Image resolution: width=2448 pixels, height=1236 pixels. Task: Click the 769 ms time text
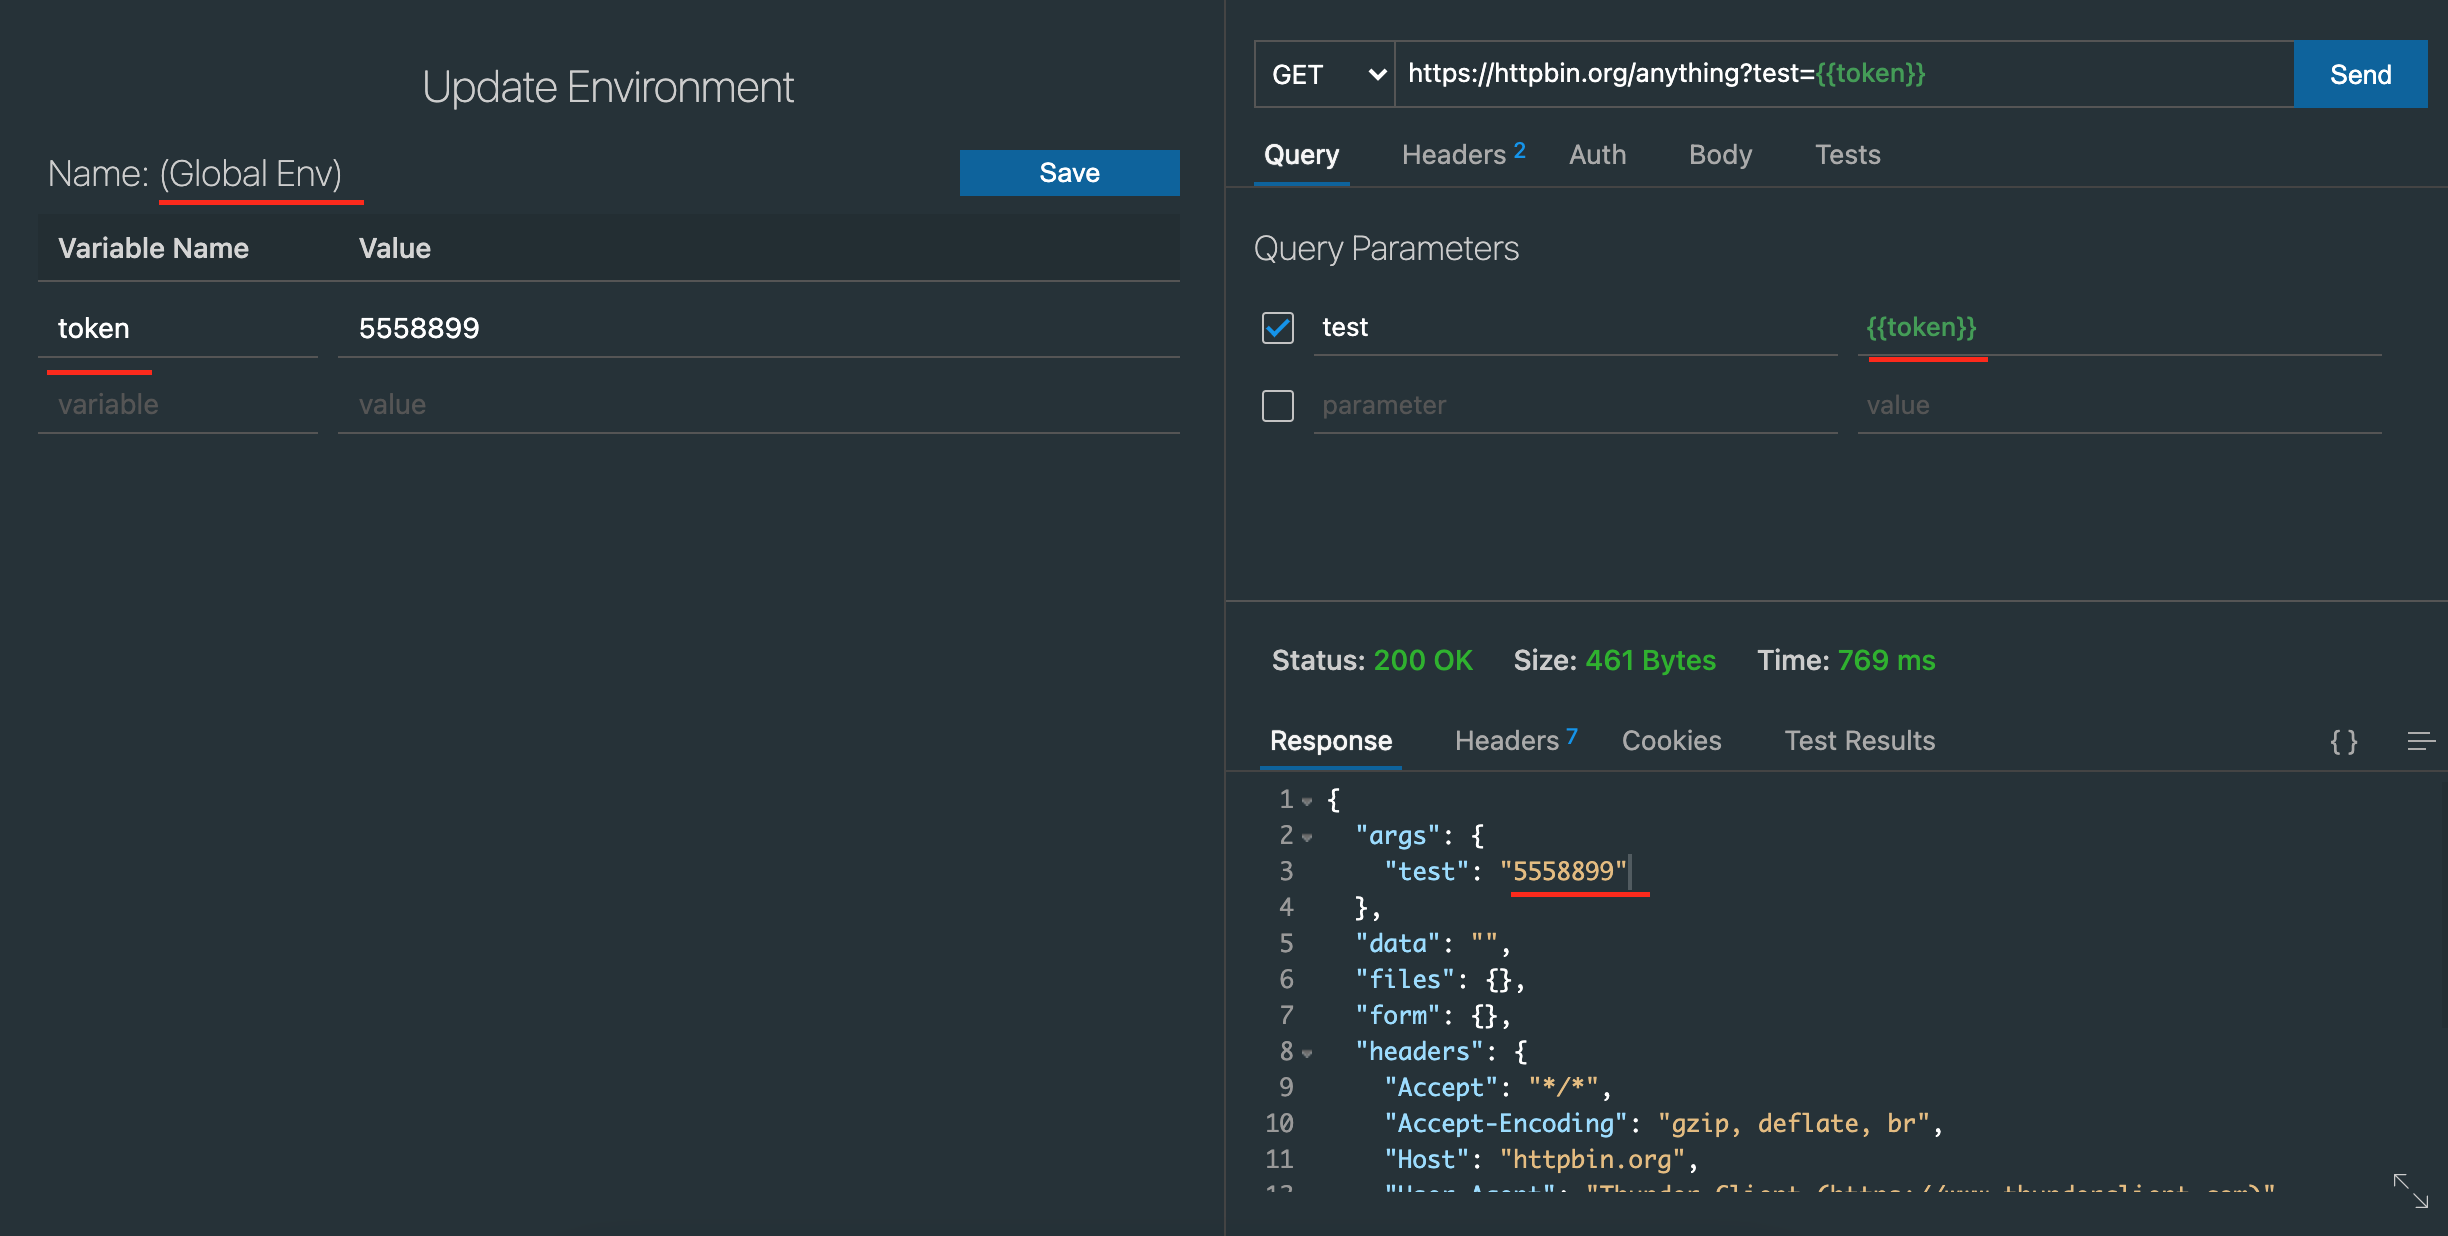1886,661
